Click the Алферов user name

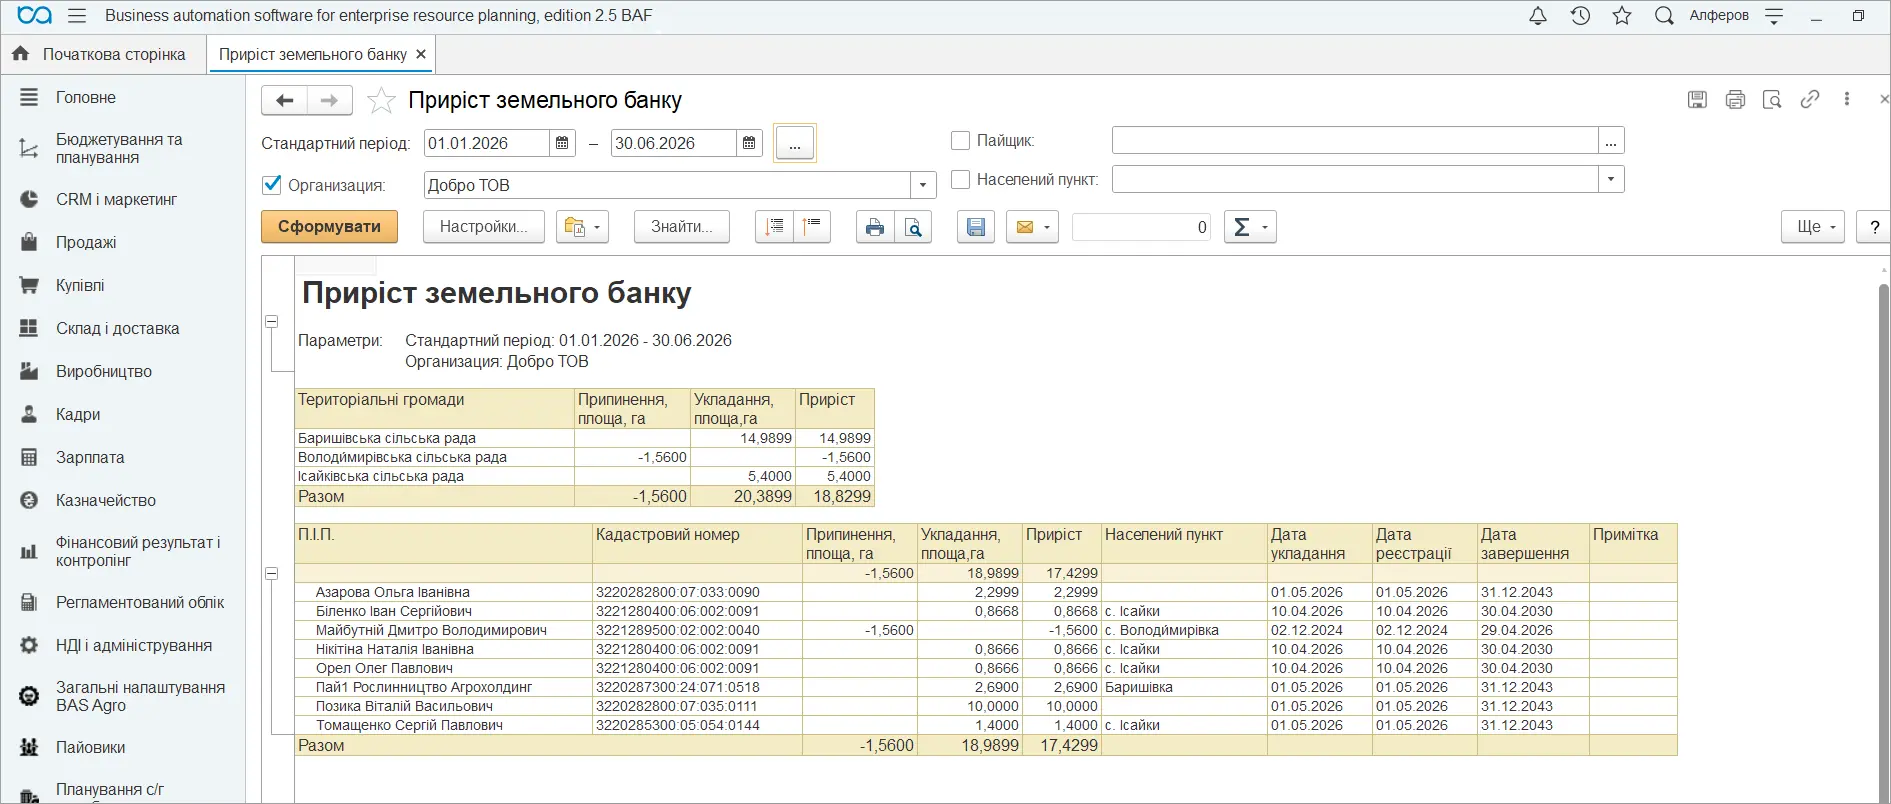tap(1719, 16)
